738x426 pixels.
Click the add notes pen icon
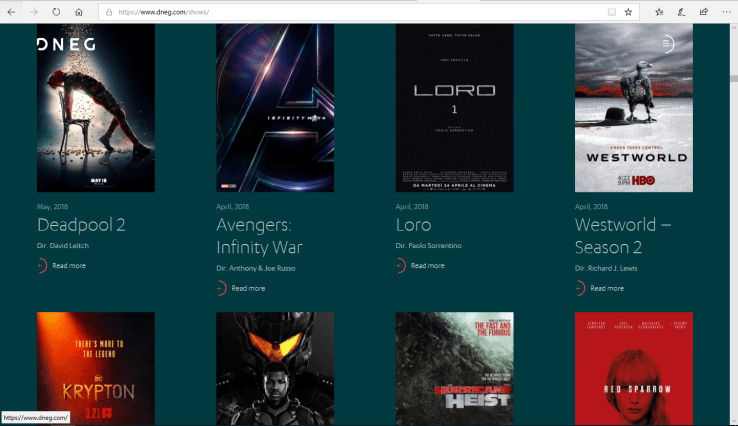coord(681,12)
